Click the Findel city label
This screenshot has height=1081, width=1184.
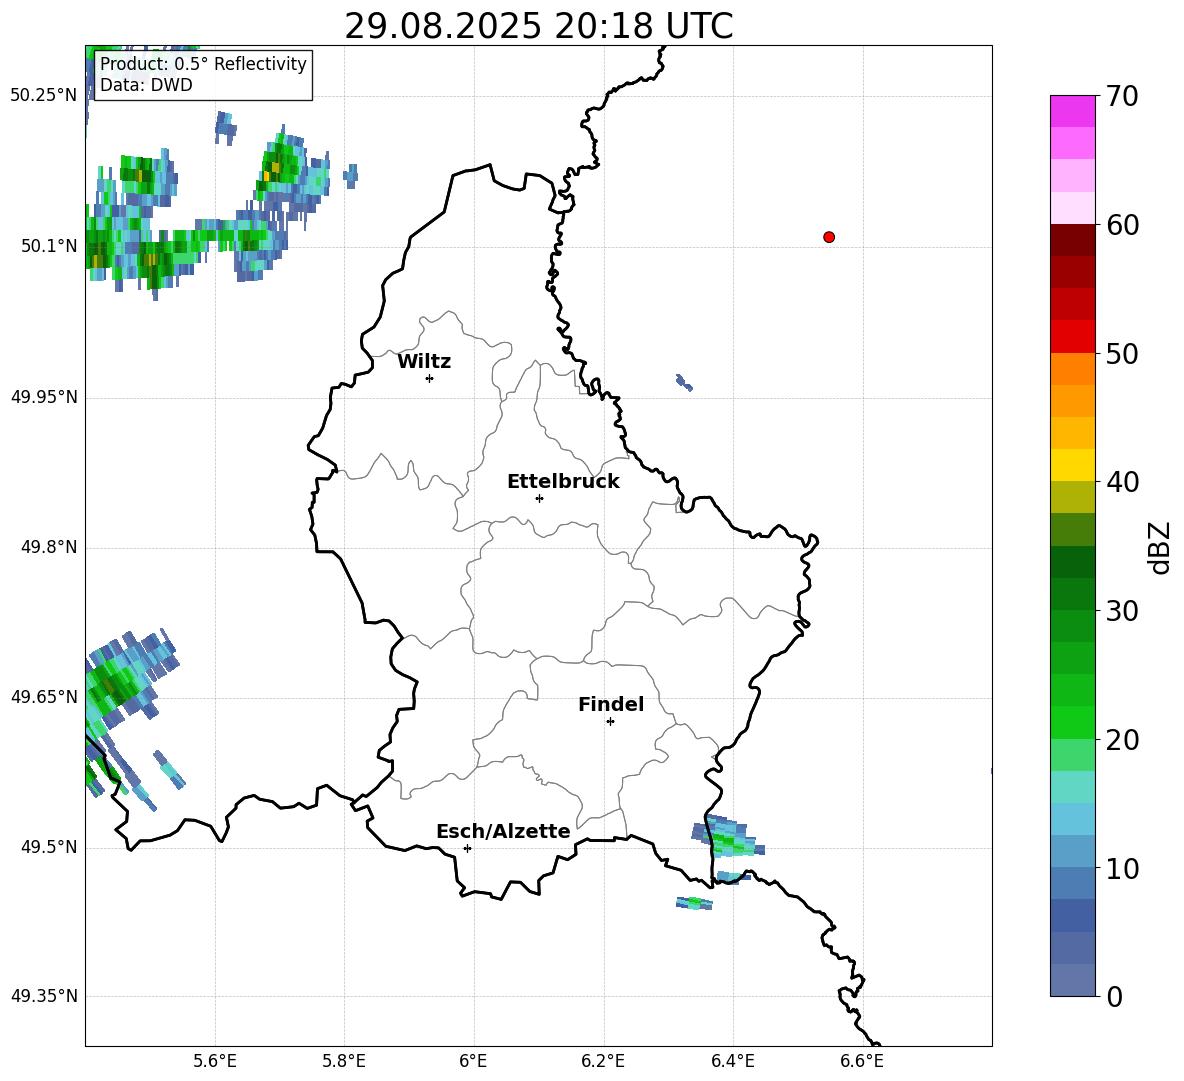(x=611, y=704)
